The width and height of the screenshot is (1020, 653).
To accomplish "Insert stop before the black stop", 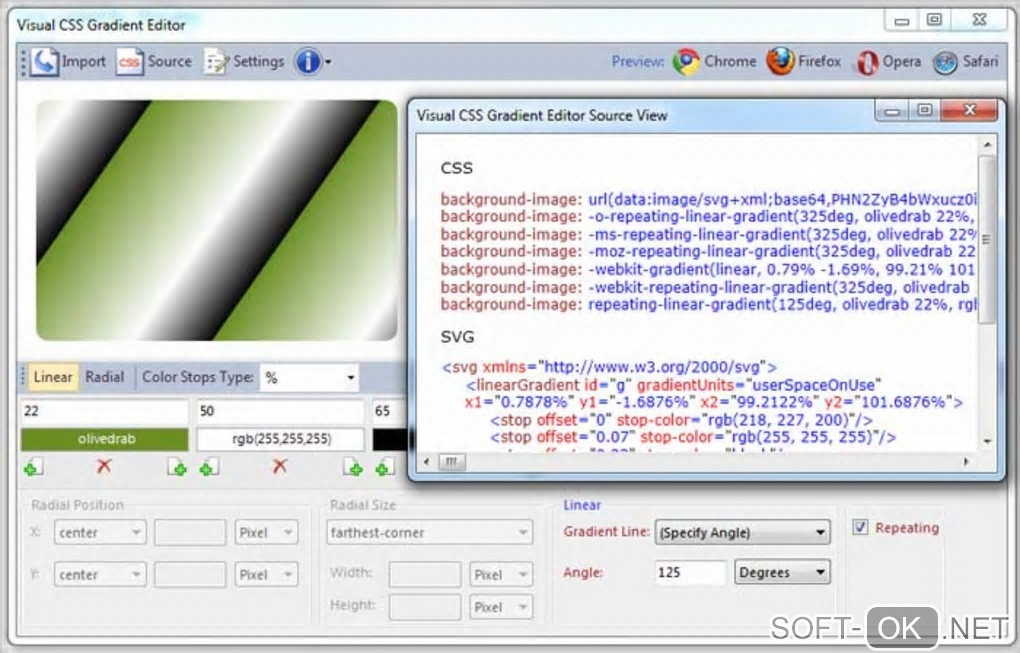I will click(384, 466).
